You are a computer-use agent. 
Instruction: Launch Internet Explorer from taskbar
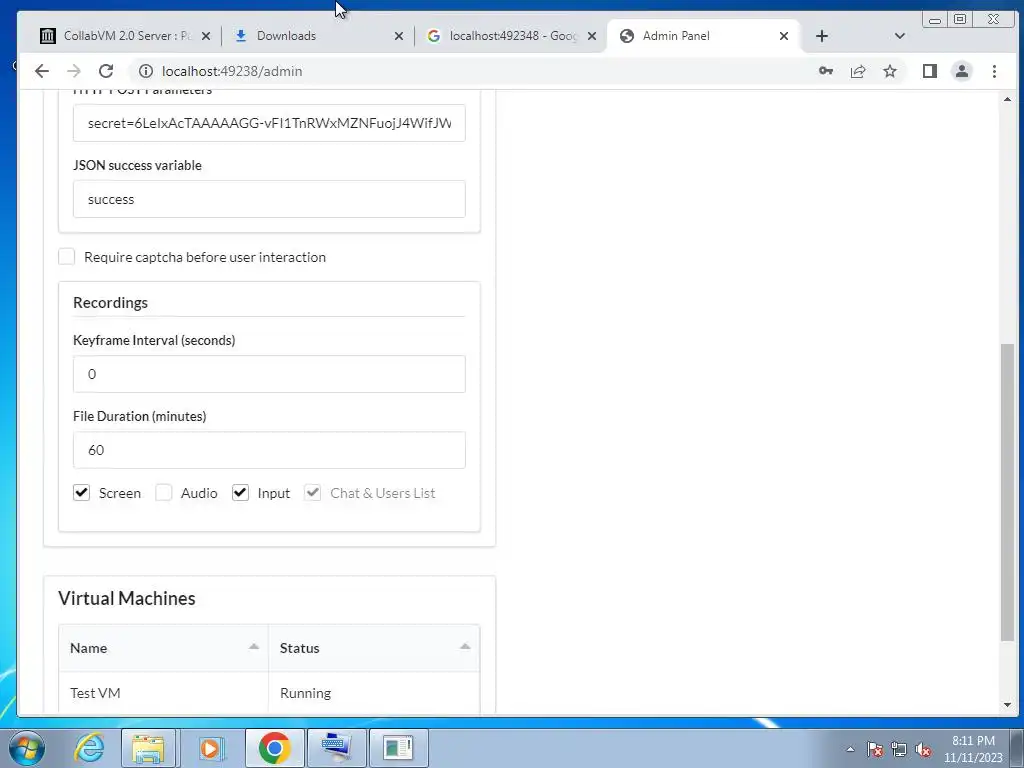pyautogui.click(x=89, y=748)
